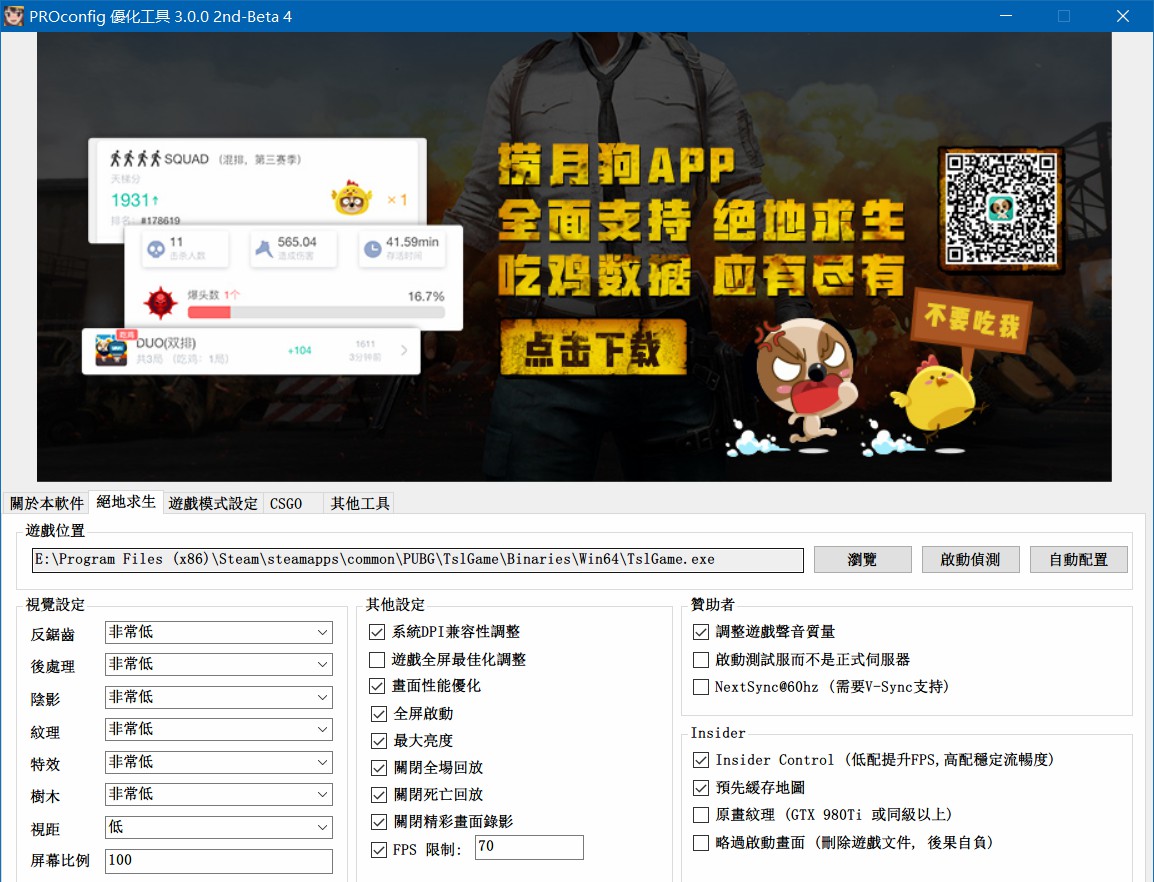
Task: Click the 屏幕比例 value field
Action: [219, 861]
